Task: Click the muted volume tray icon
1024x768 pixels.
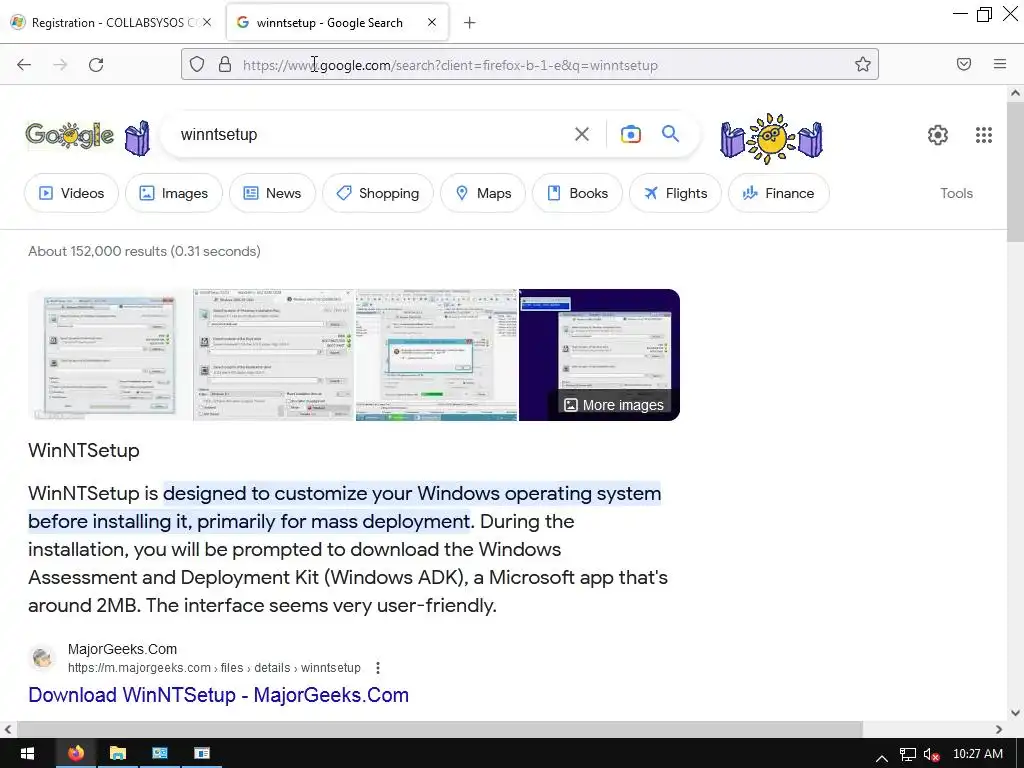Action: (x=932, y=755)
